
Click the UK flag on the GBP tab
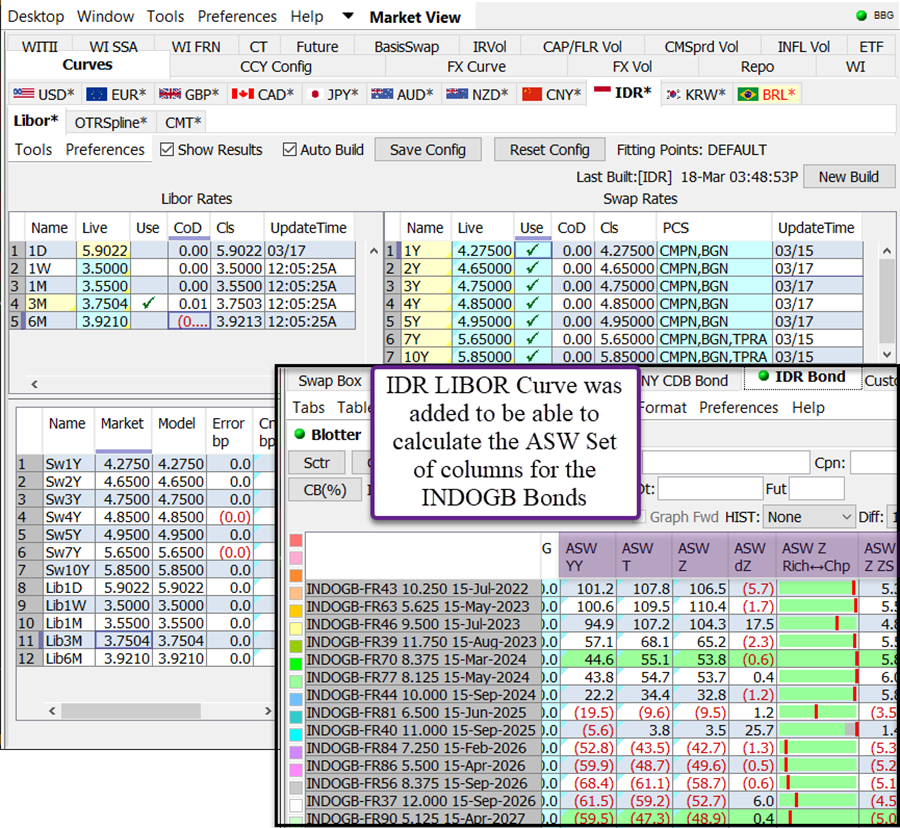pyautogui.click(x=170, y=94)
